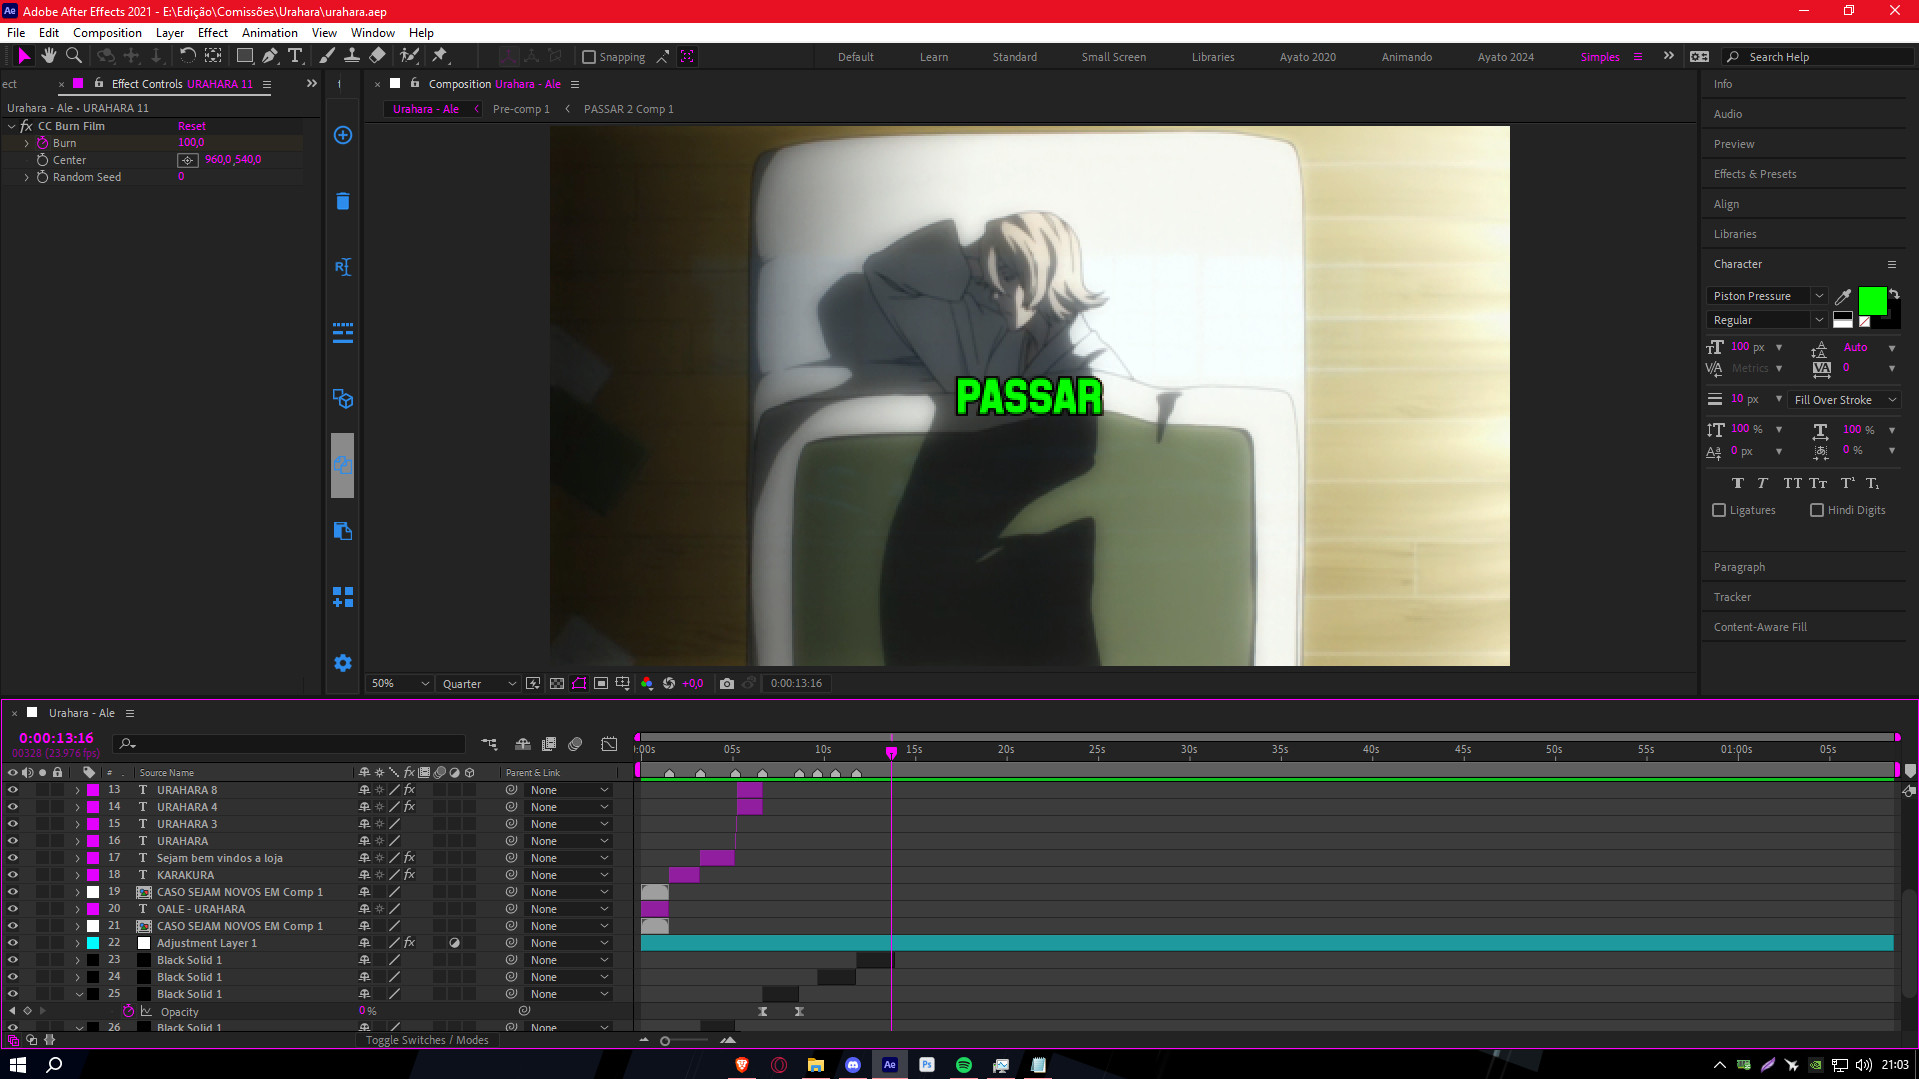Image resolution: width=1919 pixels, height=1079 pixels.
Task: Click the blue settings gear sidebar icon
Action: tap(342, 663)
